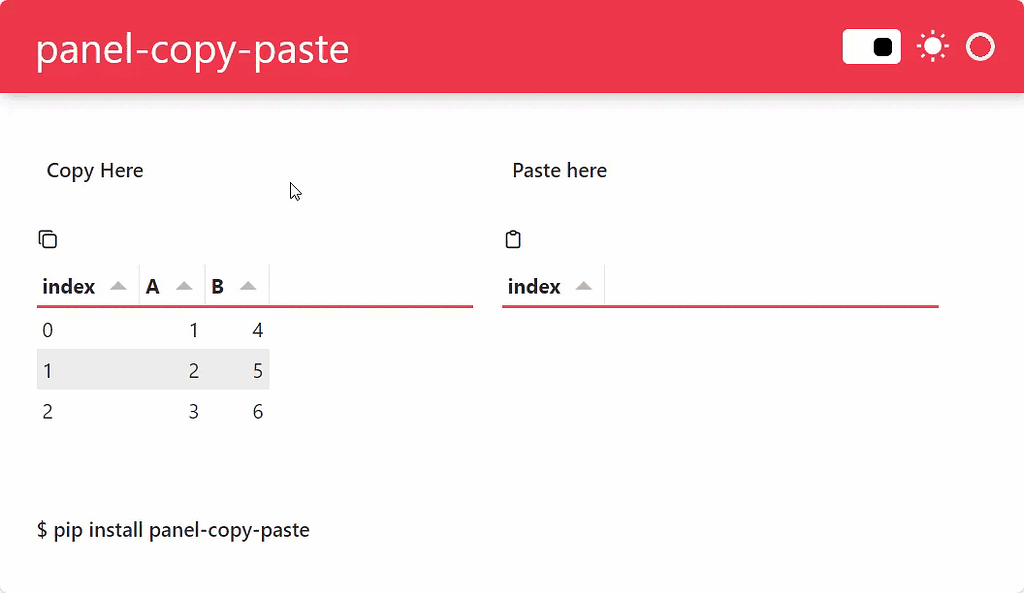Toggle sort direction on column B
This screenshot has height=593, width=1024.
(x=248, y=285)
